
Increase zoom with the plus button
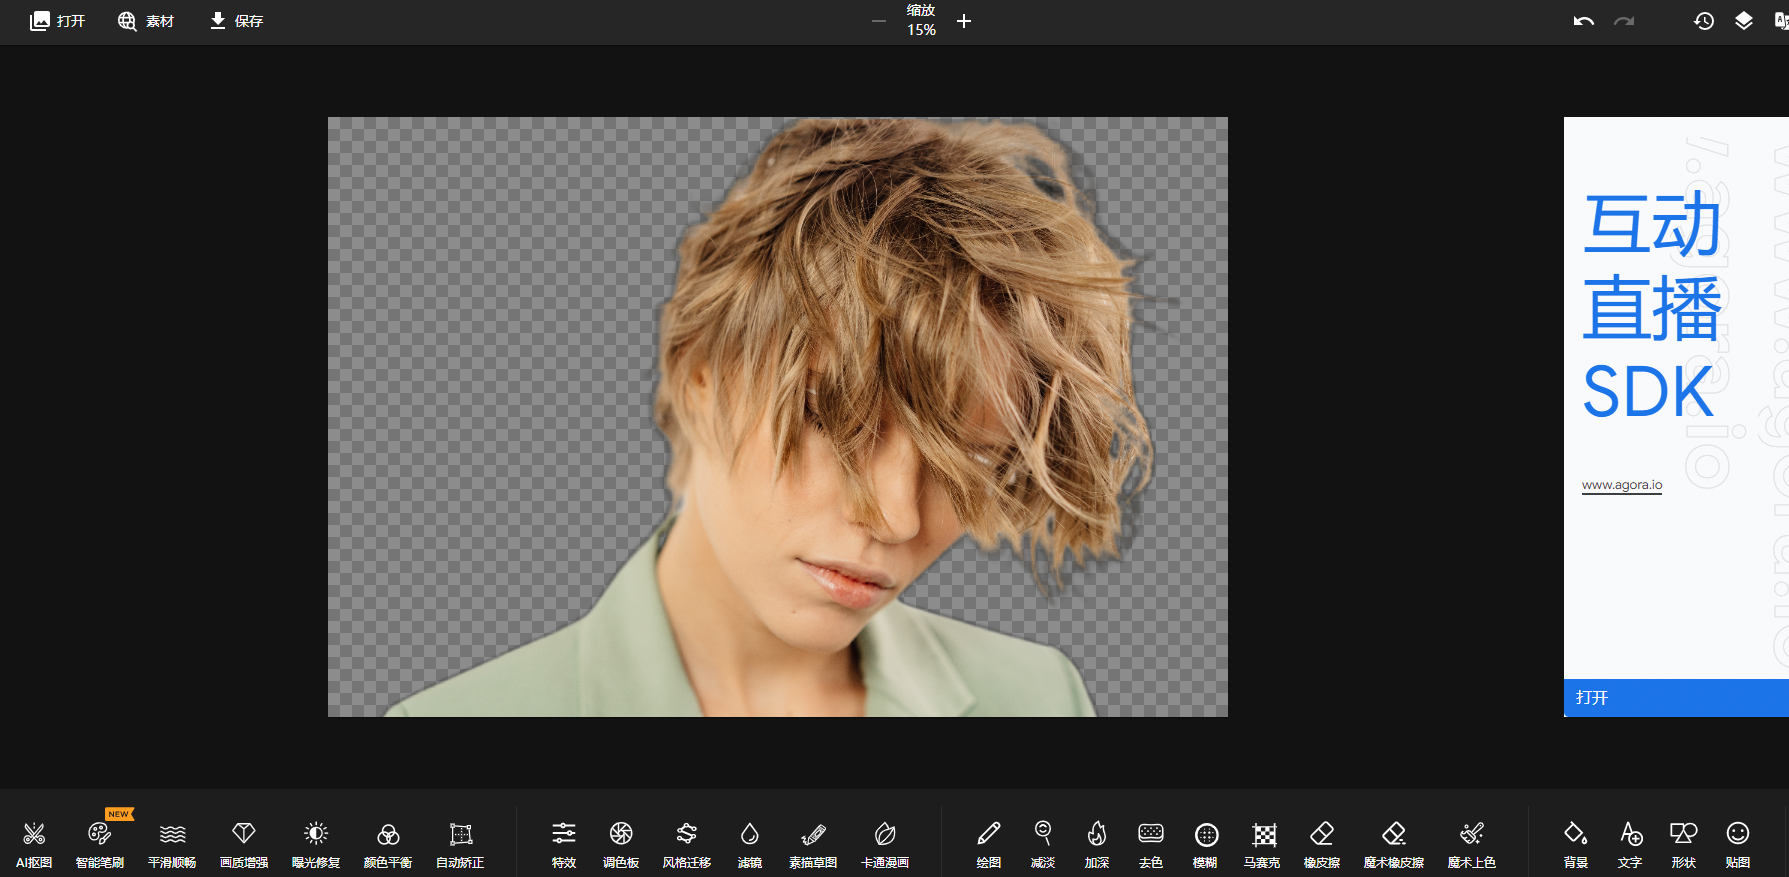[964, 21]
